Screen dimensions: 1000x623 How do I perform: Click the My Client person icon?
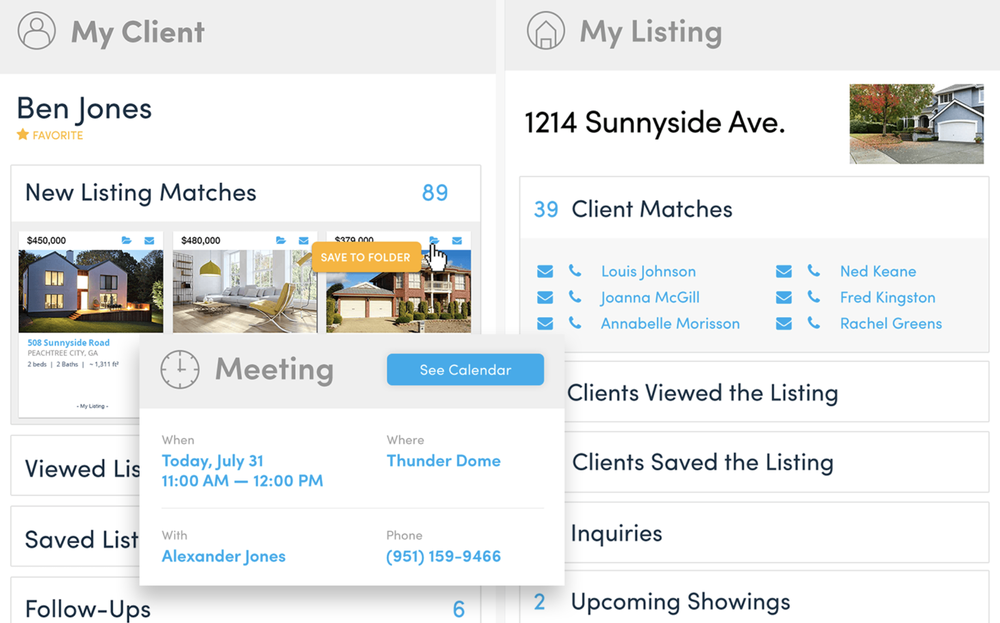(38, 31)
